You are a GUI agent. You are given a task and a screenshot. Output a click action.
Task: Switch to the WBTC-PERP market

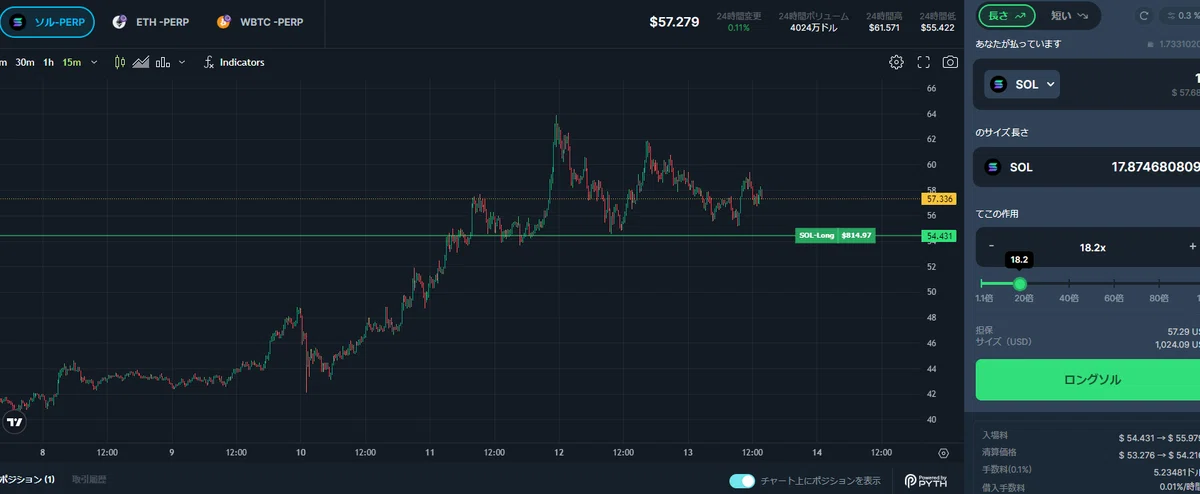pyautogui.click(x=260, y=21)
